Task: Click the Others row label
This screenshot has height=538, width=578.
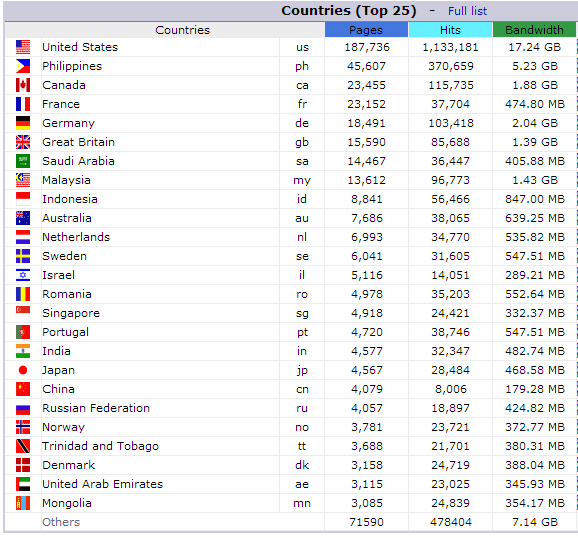Action: [x=61, y=522]
